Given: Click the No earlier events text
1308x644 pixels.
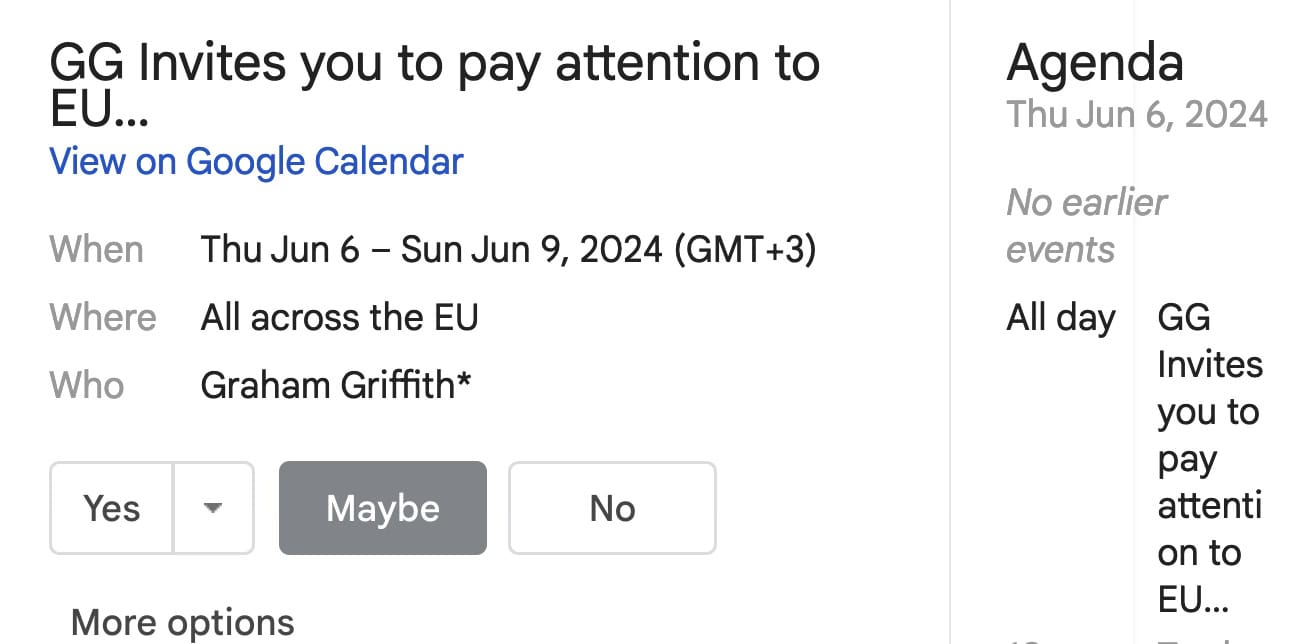Looking at the screenshot, I should click(1085, 225).
